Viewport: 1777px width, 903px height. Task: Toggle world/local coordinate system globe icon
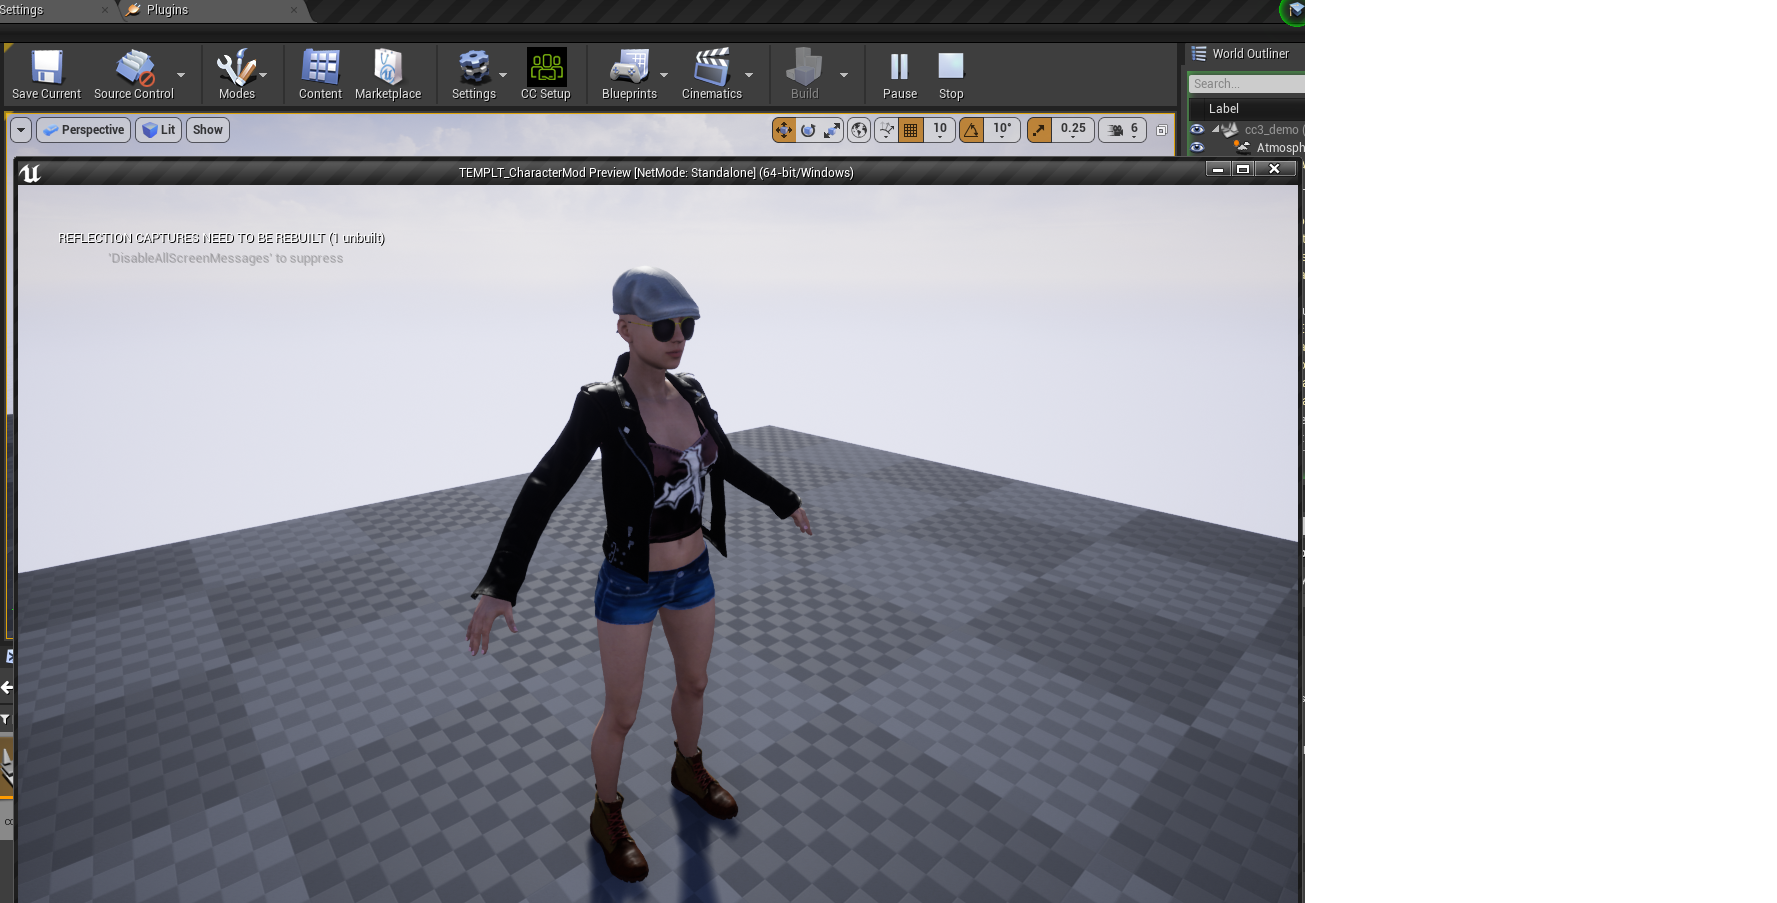pyautogui.click(x=859, y=130)
